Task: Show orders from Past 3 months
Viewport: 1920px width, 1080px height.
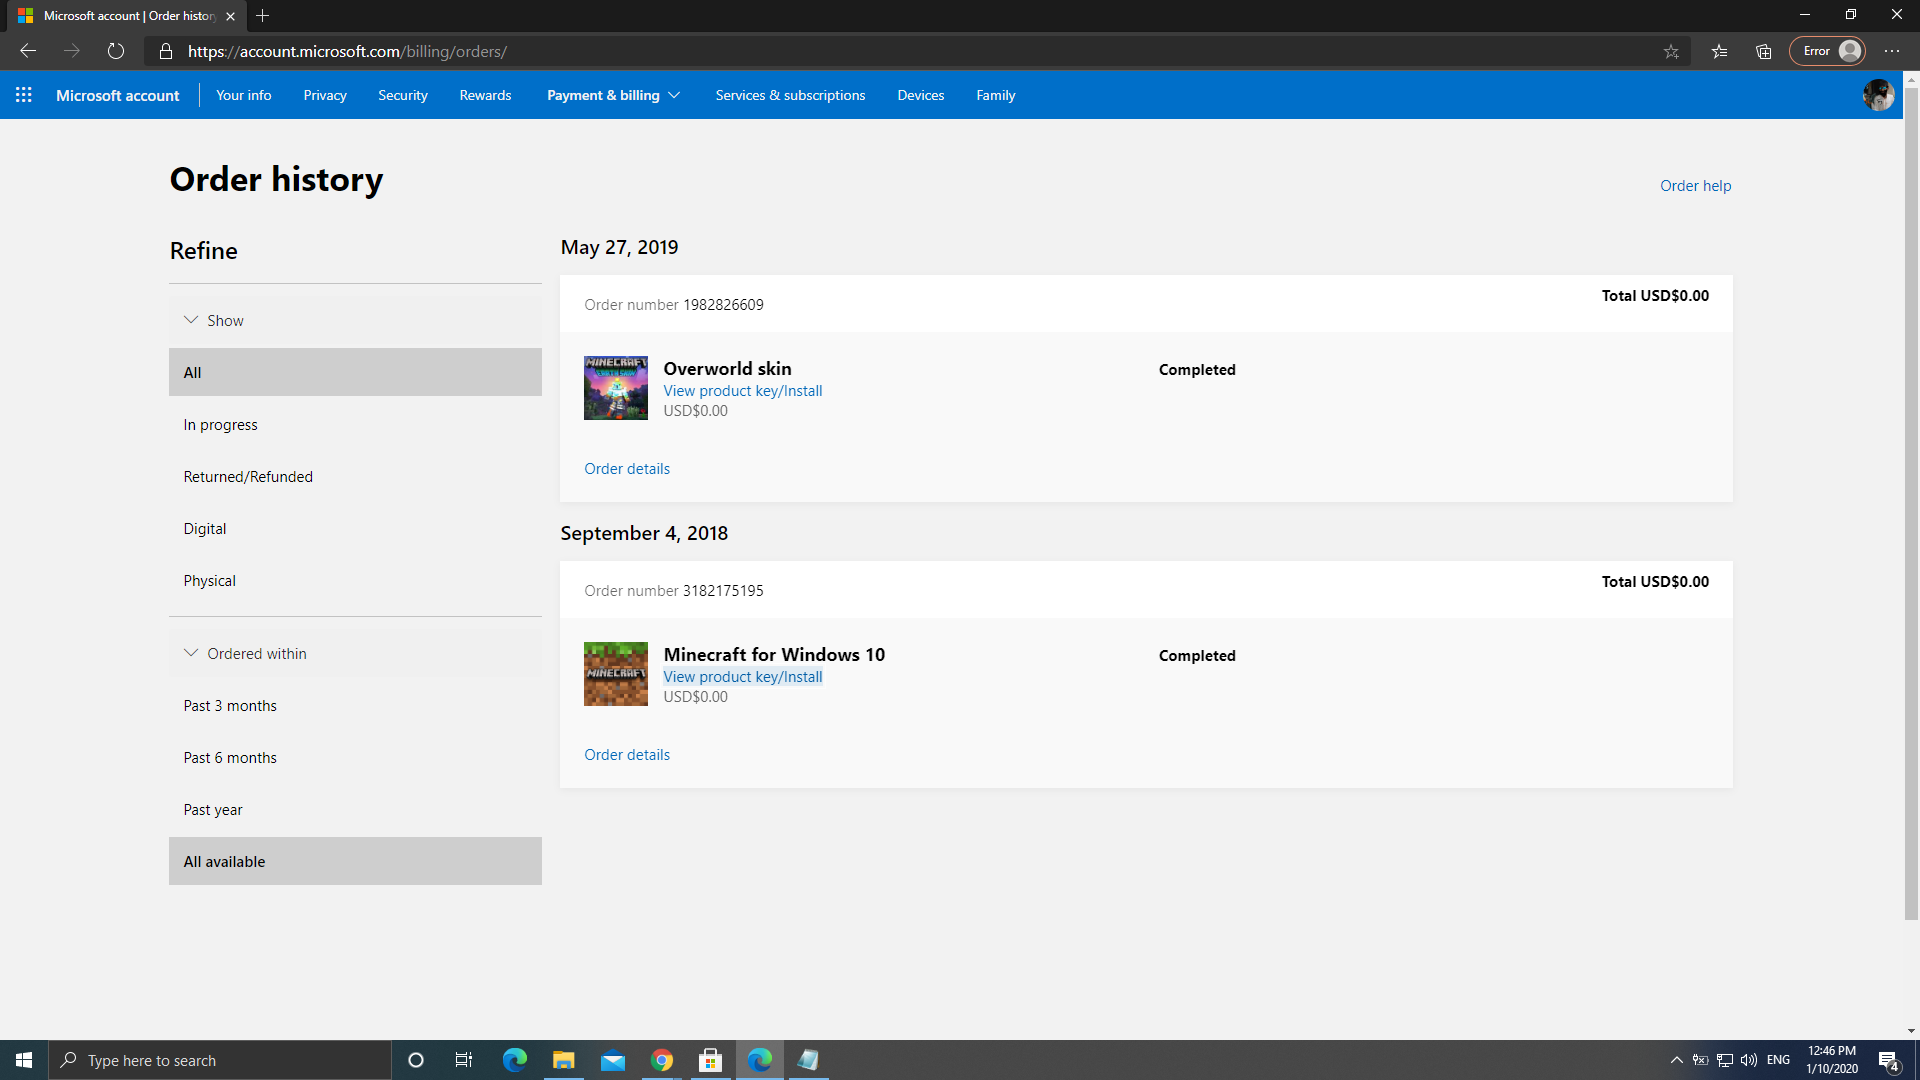Action: click(355, 705)
